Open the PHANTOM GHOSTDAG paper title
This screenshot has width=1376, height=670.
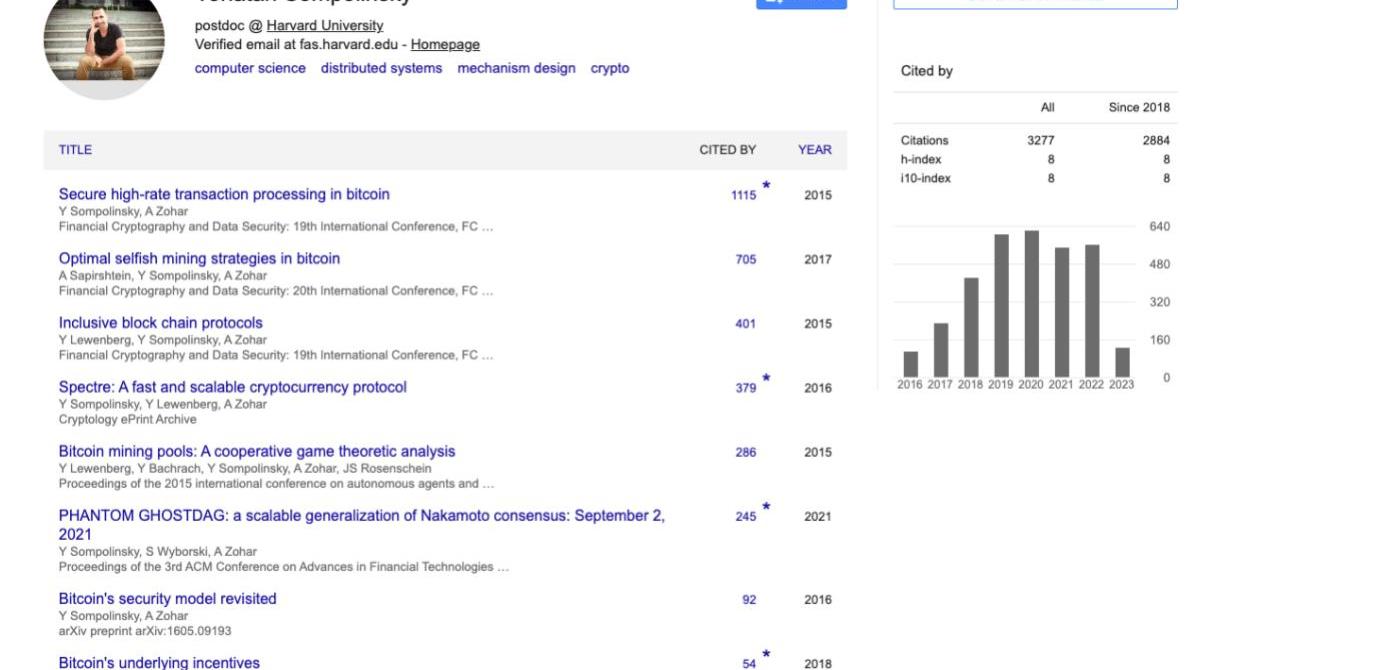(361, 517)
